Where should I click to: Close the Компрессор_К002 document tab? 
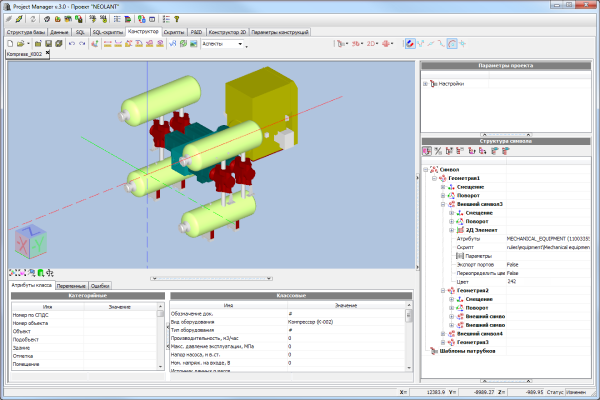[47, 54]
